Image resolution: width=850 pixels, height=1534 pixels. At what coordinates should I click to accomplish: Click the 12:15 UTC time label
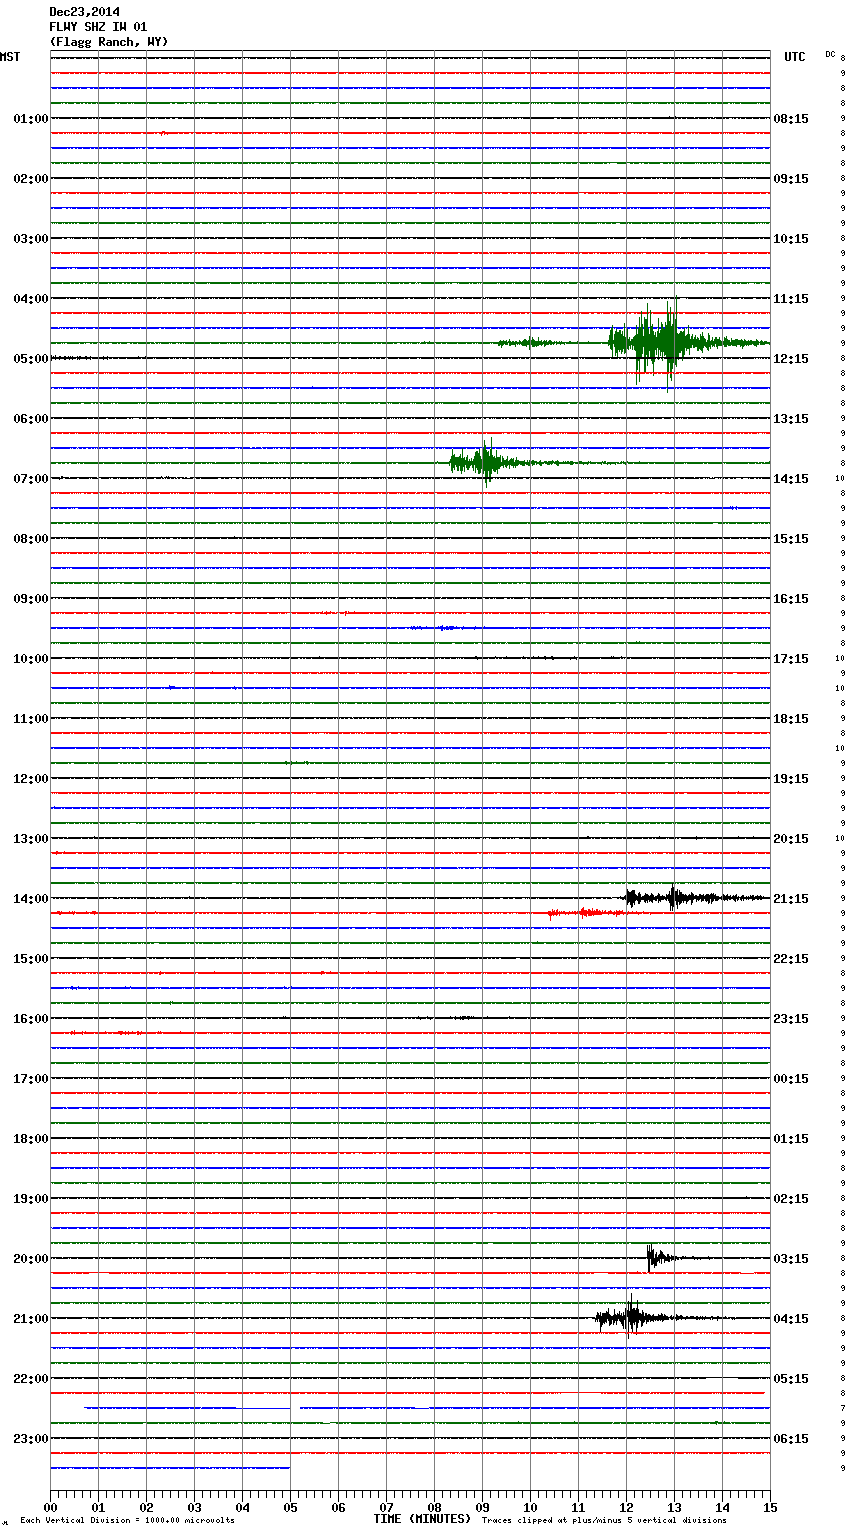pos(791,359)
